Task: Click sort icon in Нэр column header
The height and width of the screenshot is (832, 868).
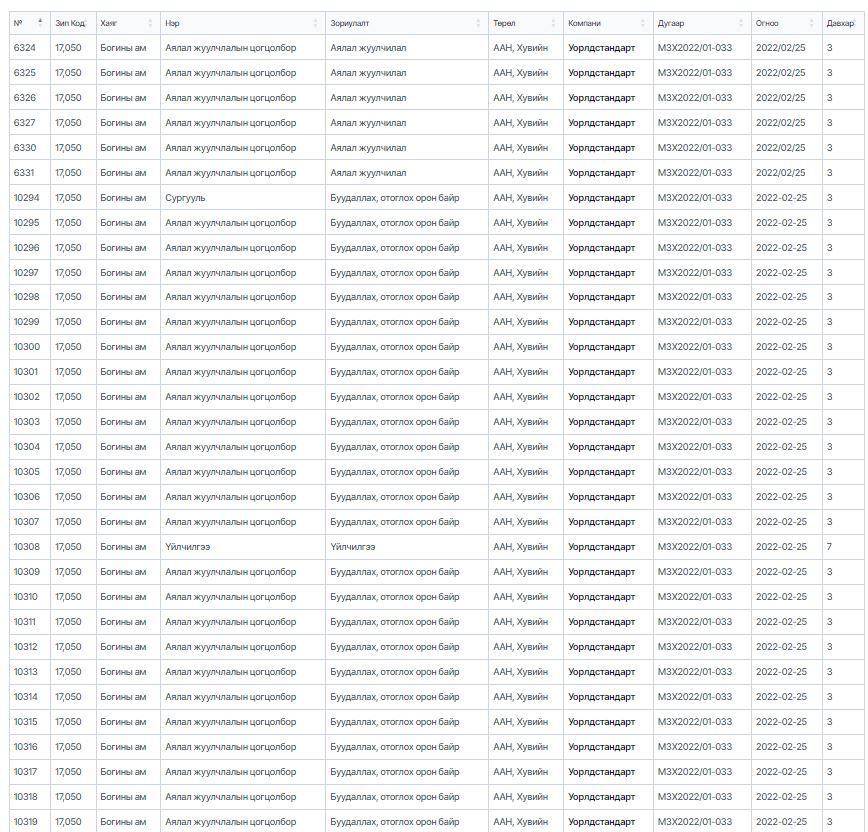Action: 315,23
